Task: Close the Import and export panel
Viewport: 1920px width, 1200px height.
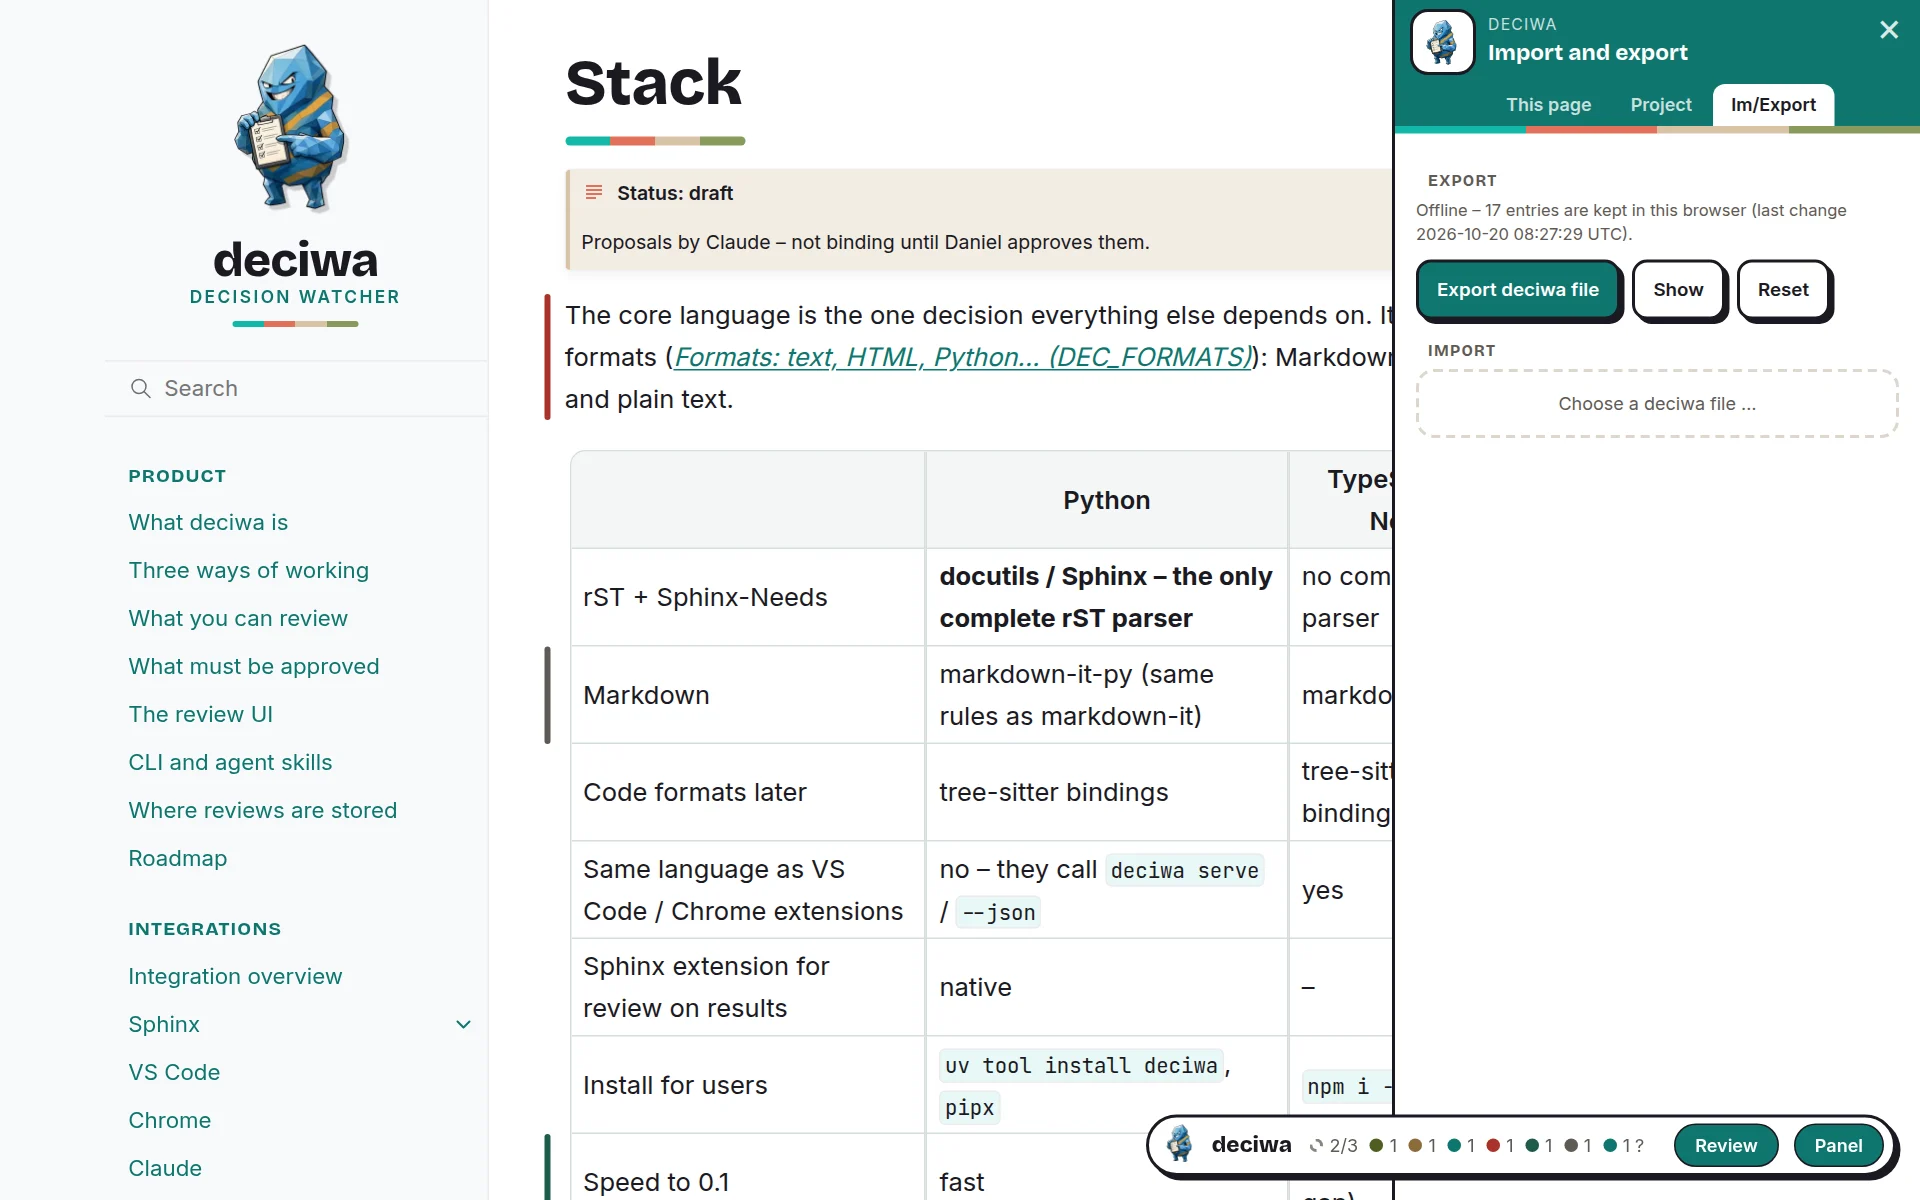Action: point(1888,30)
